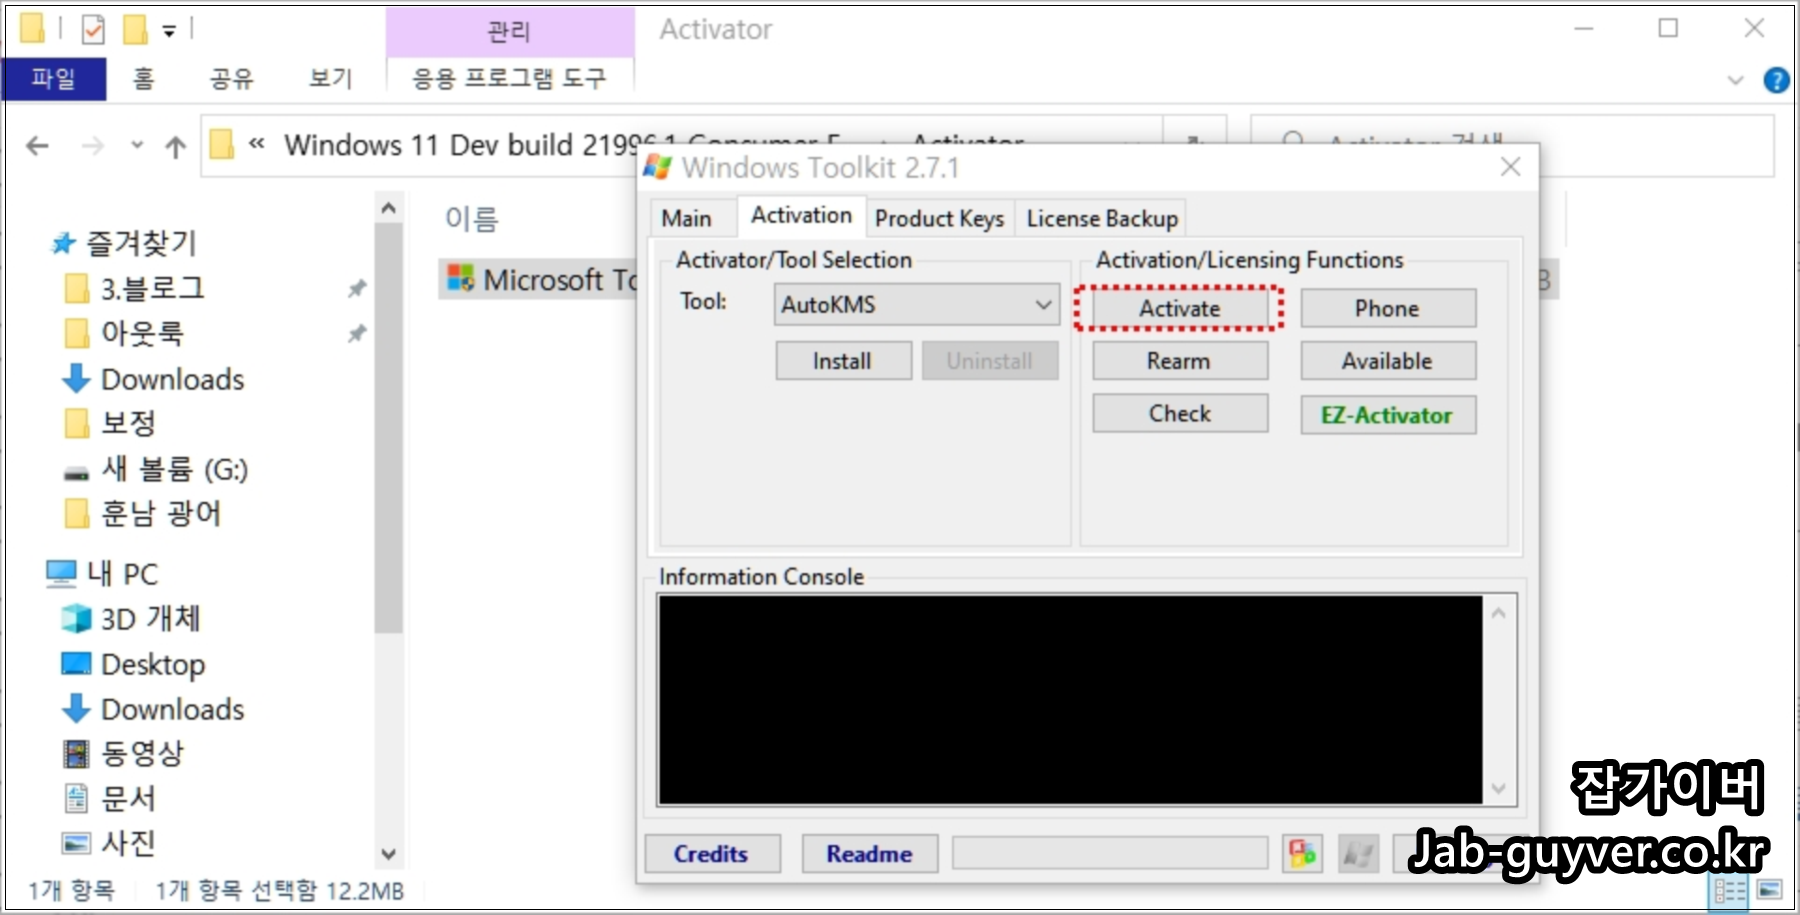Open the Credits page
The width and height of the screenshot is (1800, 915).
click(x=711, y=854)
